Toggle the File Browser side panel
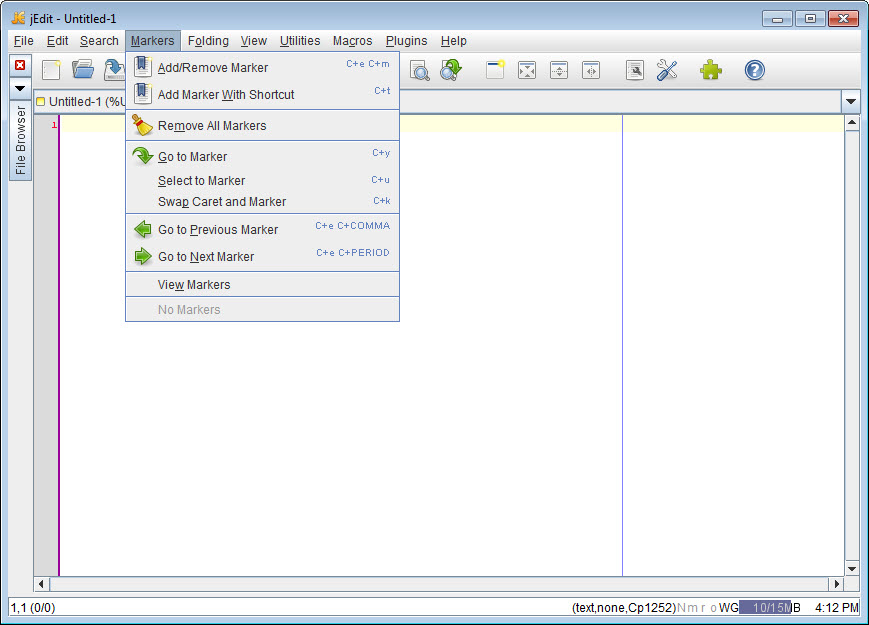869x625 pixels. 21,140
